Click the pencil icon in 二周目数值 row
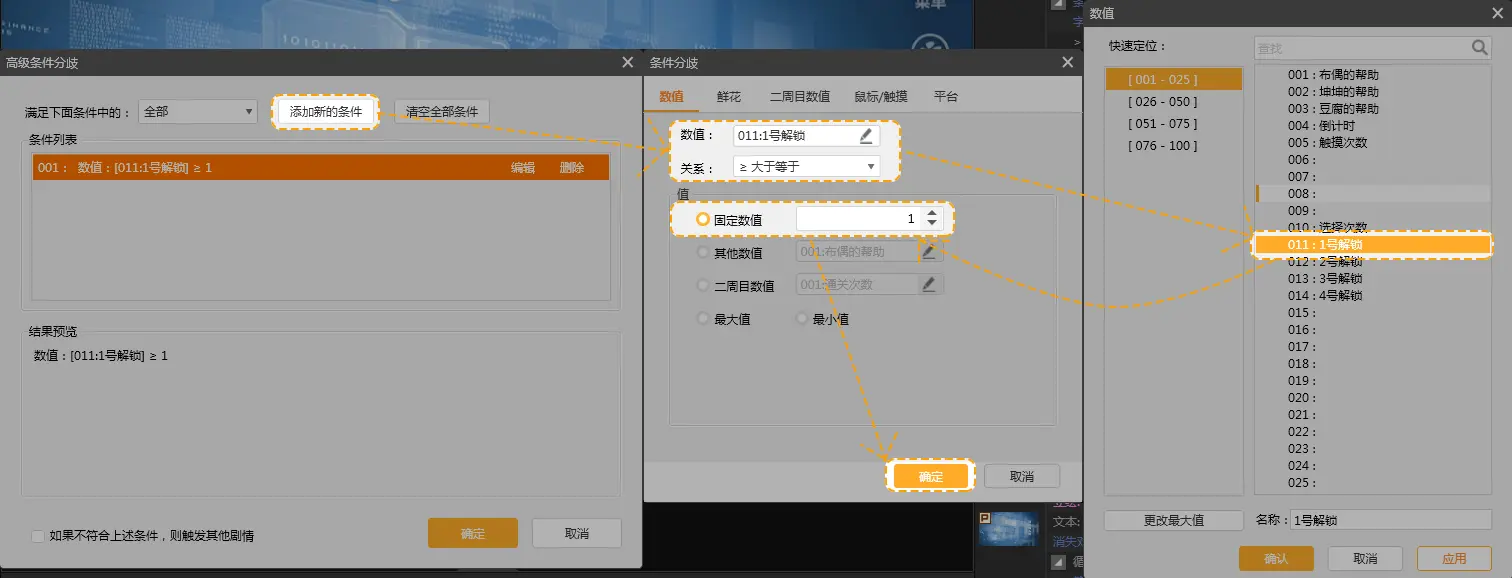The width and height of the screenshot is (1512, 578). 929,285
